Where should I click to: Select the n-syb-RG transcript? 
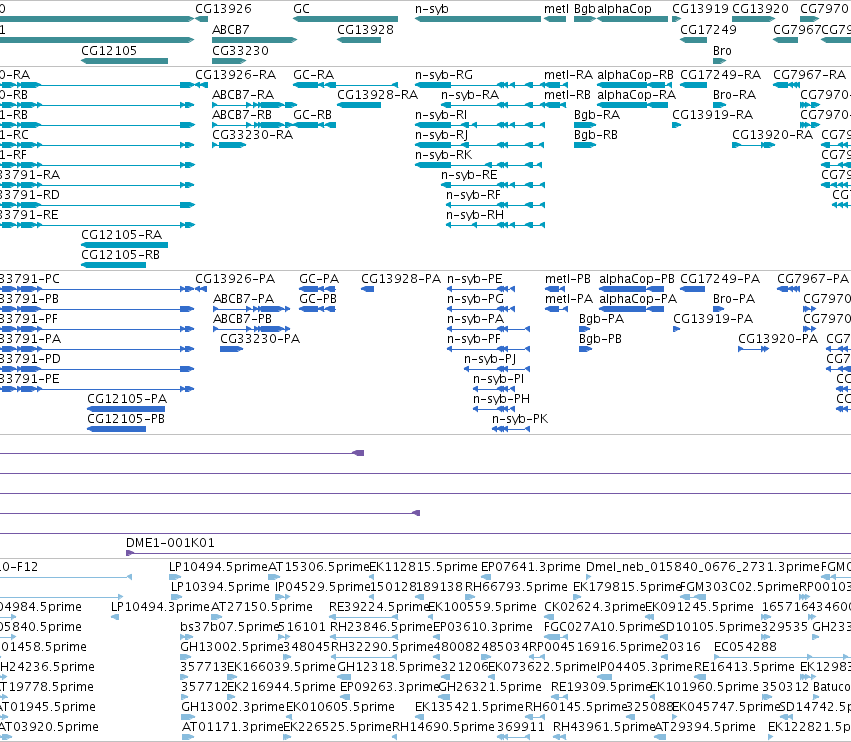443,75
